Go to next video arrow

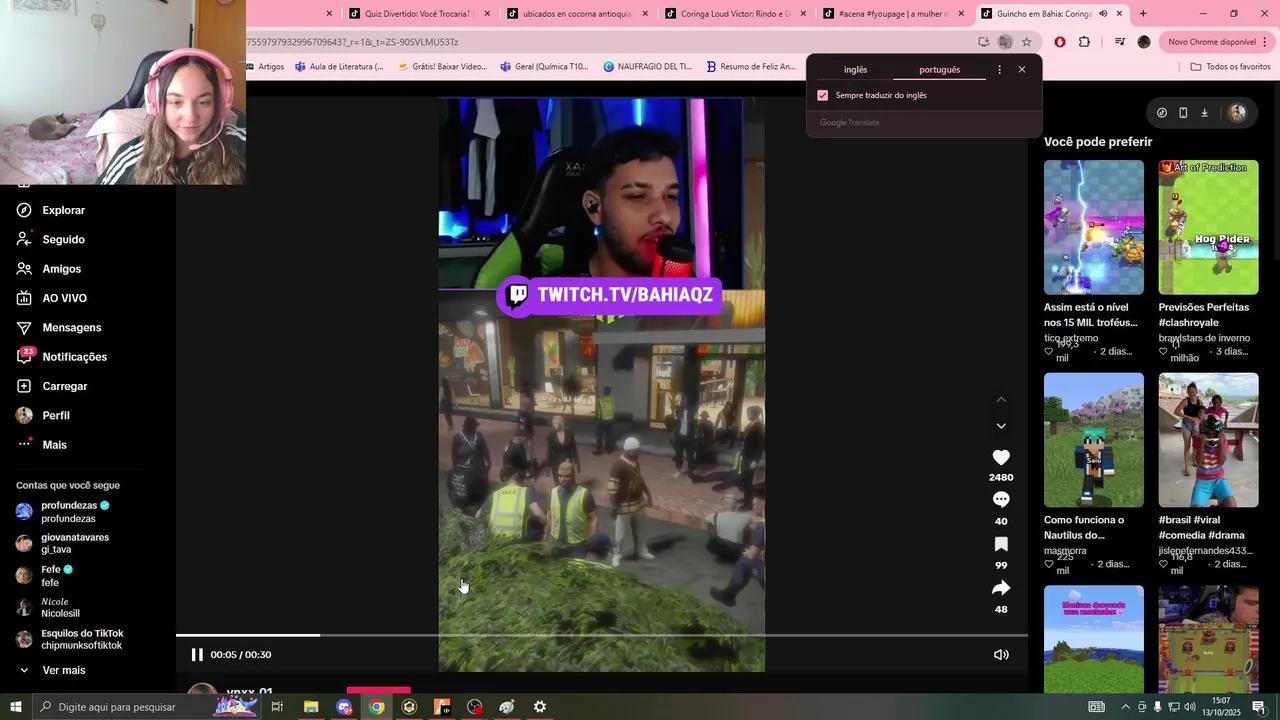[1001, 426]
